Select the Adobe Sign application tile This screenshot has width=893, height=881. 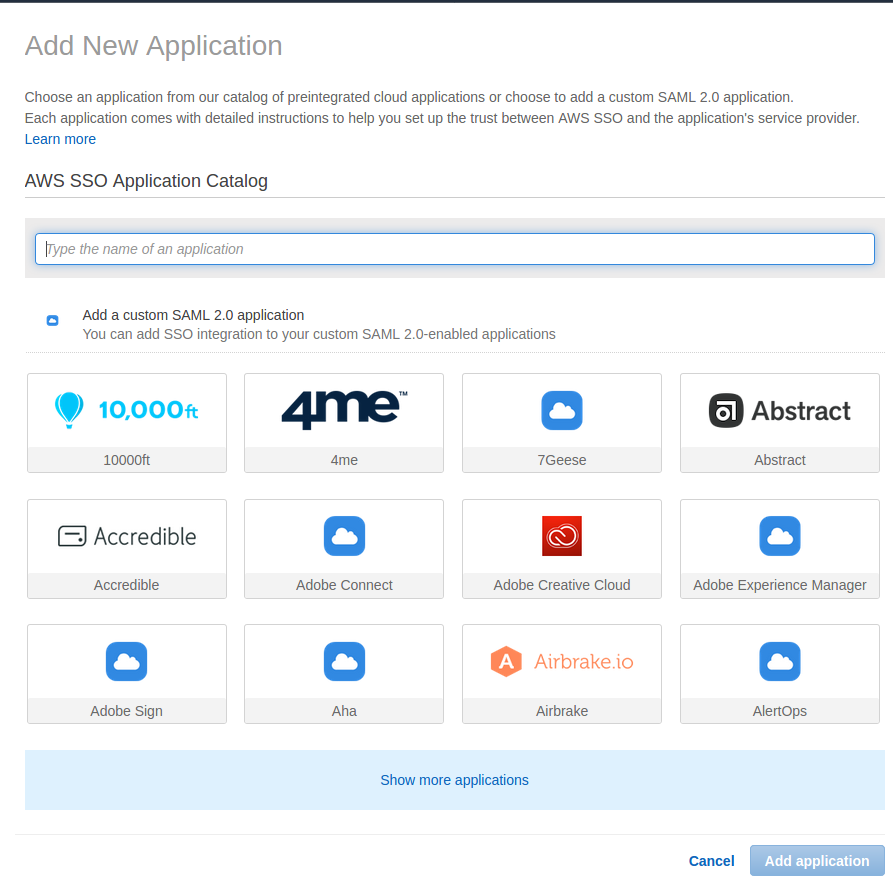(126, 673)
